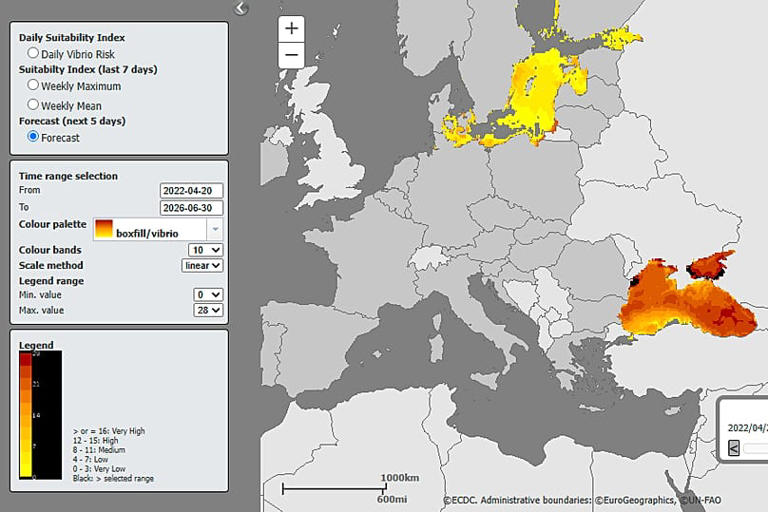The height and width of the screenshot is (512, 768).
Task: Open the Colour bands dropdown
Action: pyautogui.click(x=206, y=250)
